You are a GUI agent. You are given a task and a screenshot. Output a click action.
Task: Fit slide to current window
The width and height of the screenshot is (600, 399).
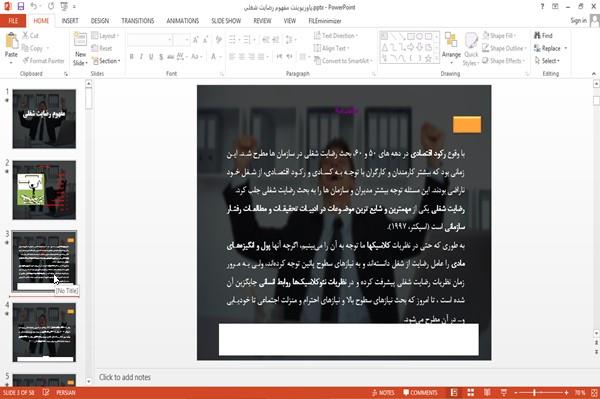[x=594, y=392]
